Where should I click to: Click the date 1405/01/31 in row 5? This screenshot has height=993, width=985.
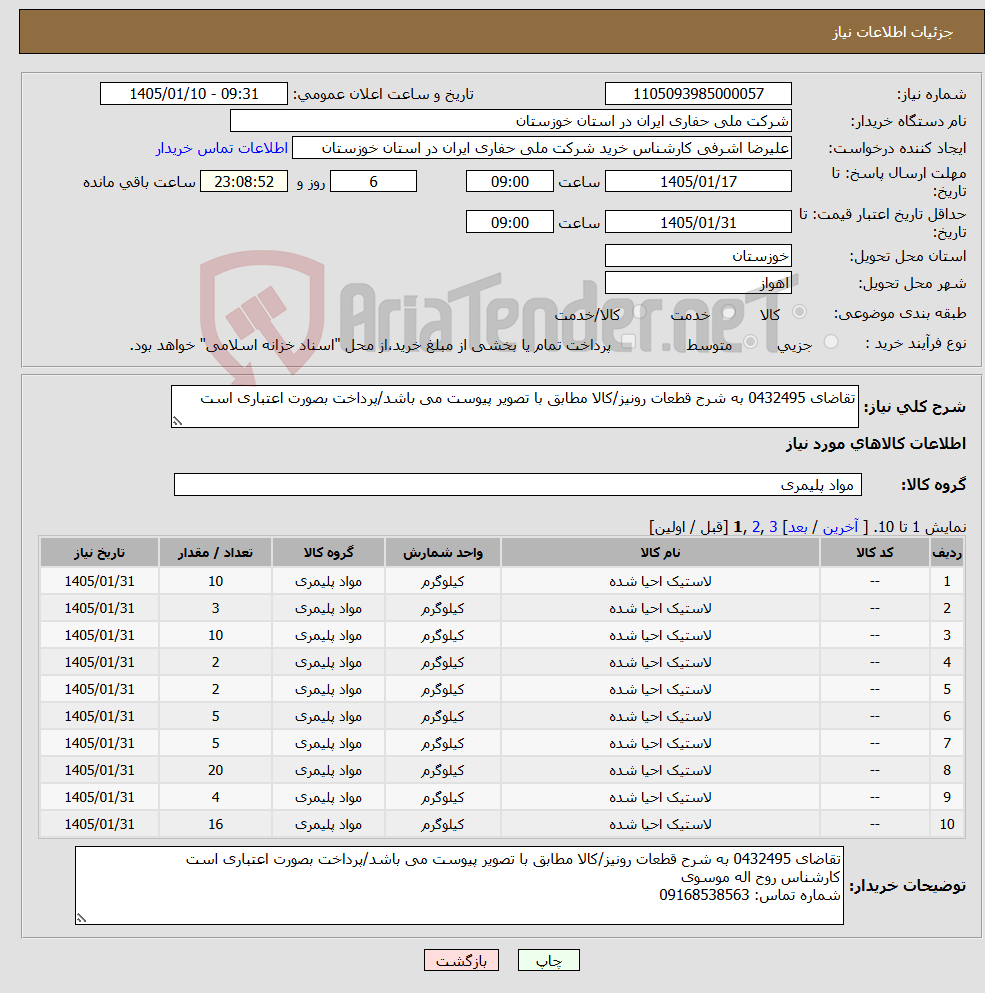click(x=99, y=689)
